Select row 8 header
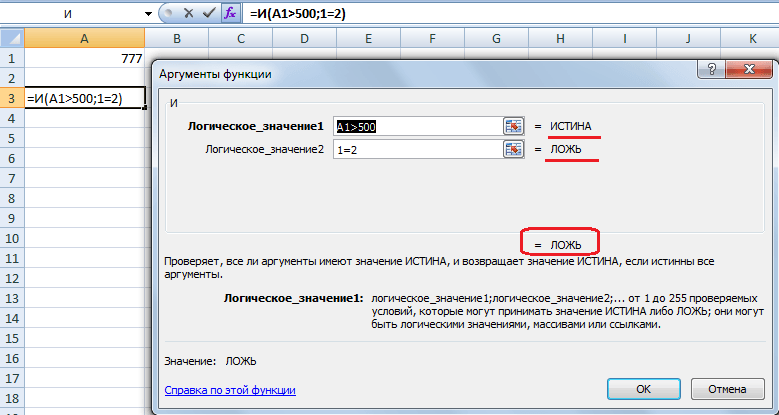The width and height of the screenshot is (779, 415). [x=12, y=198]
